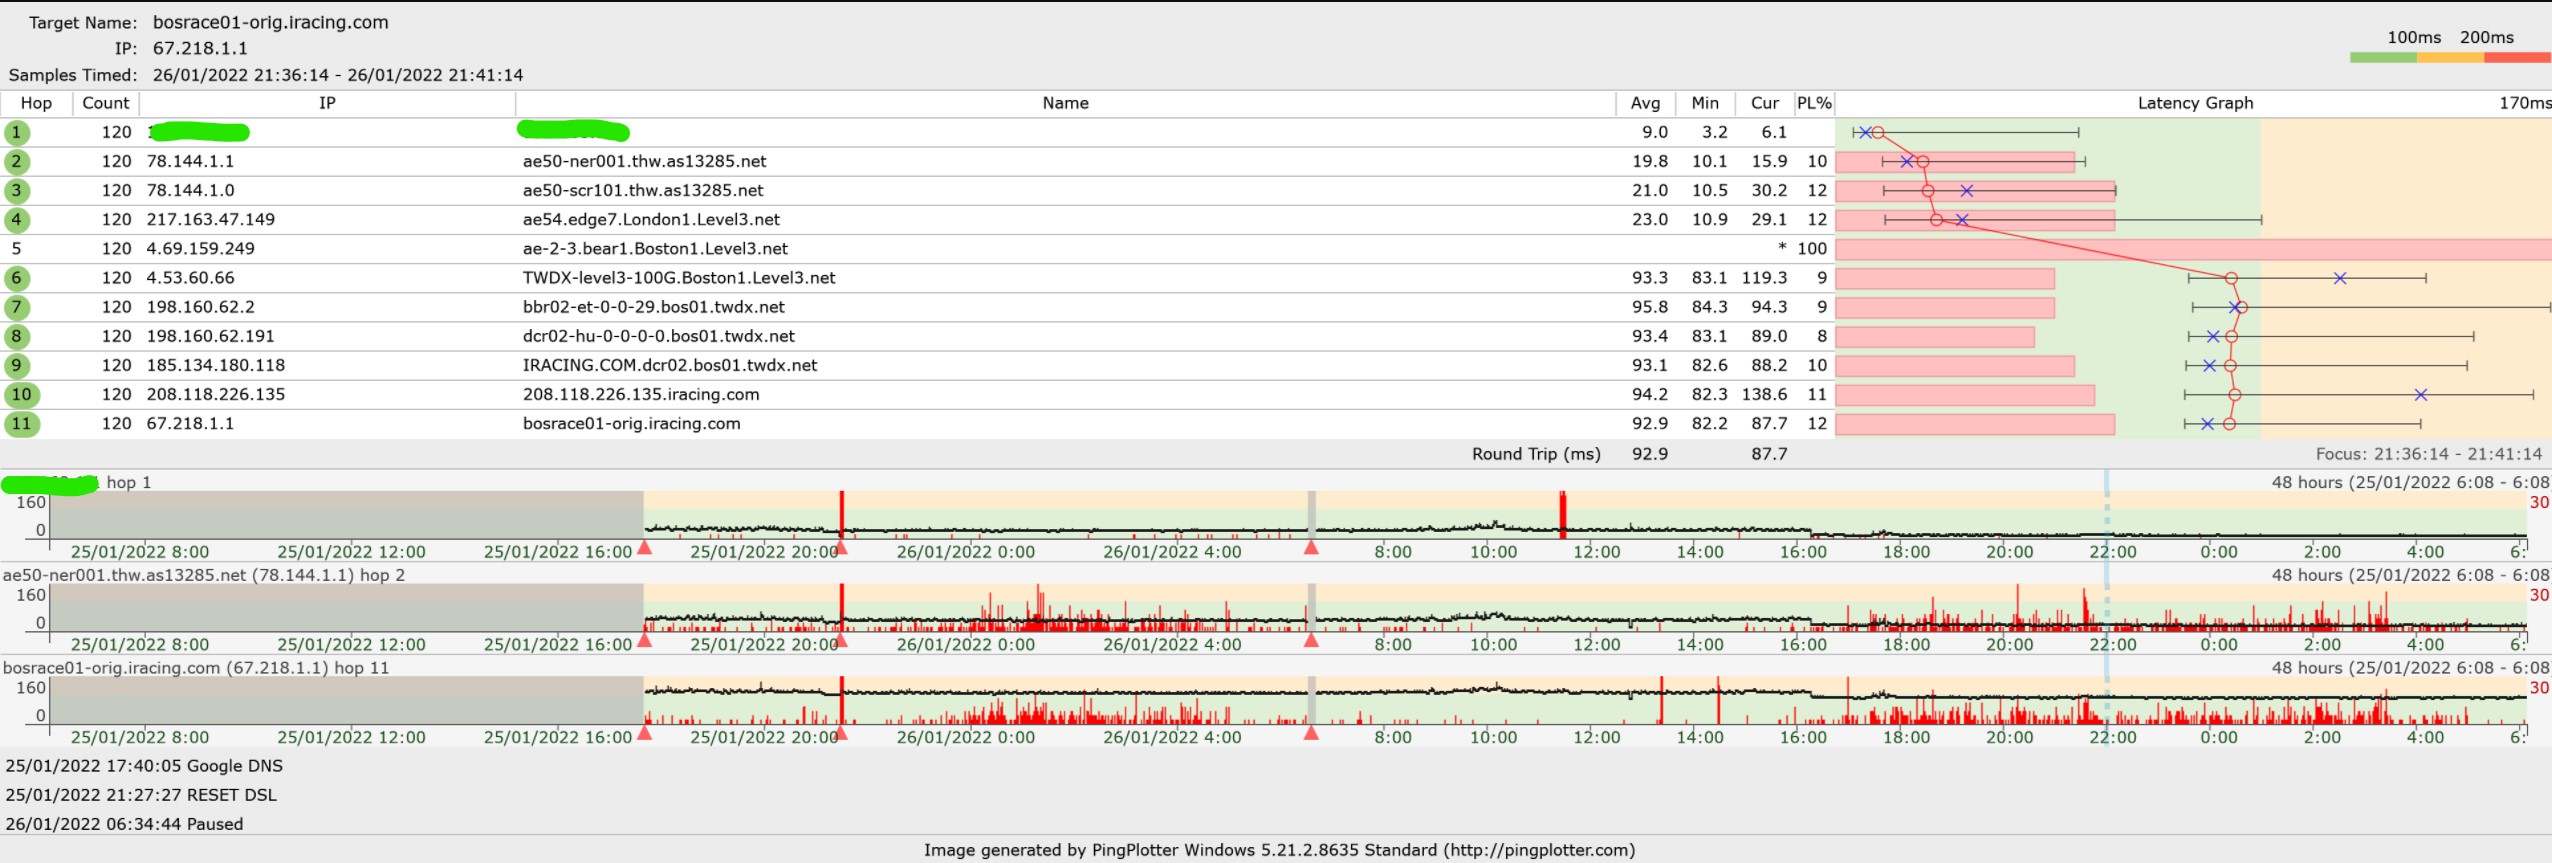Sort by the PL% column header
Screen dimensions: 2552x863
(1814, 103)
